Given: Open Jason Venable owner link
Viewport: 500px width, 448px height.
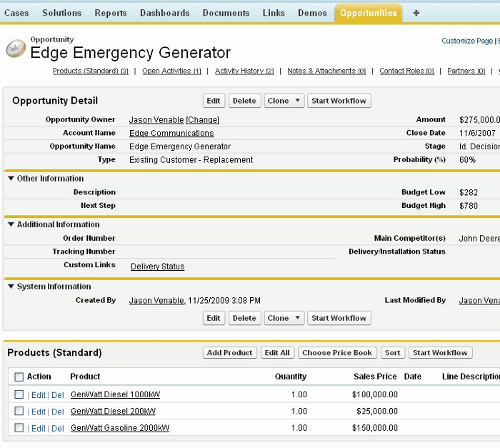Looking at the screenshot, I should [x=156, y=120].
